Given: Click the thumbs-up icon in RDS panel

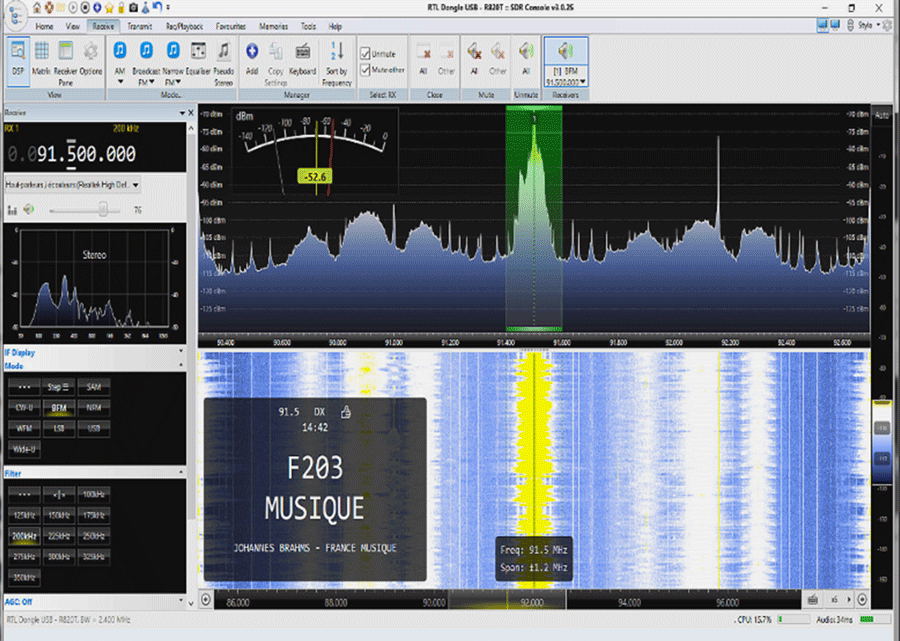Looking at the screenshot, I should [346, 411].
